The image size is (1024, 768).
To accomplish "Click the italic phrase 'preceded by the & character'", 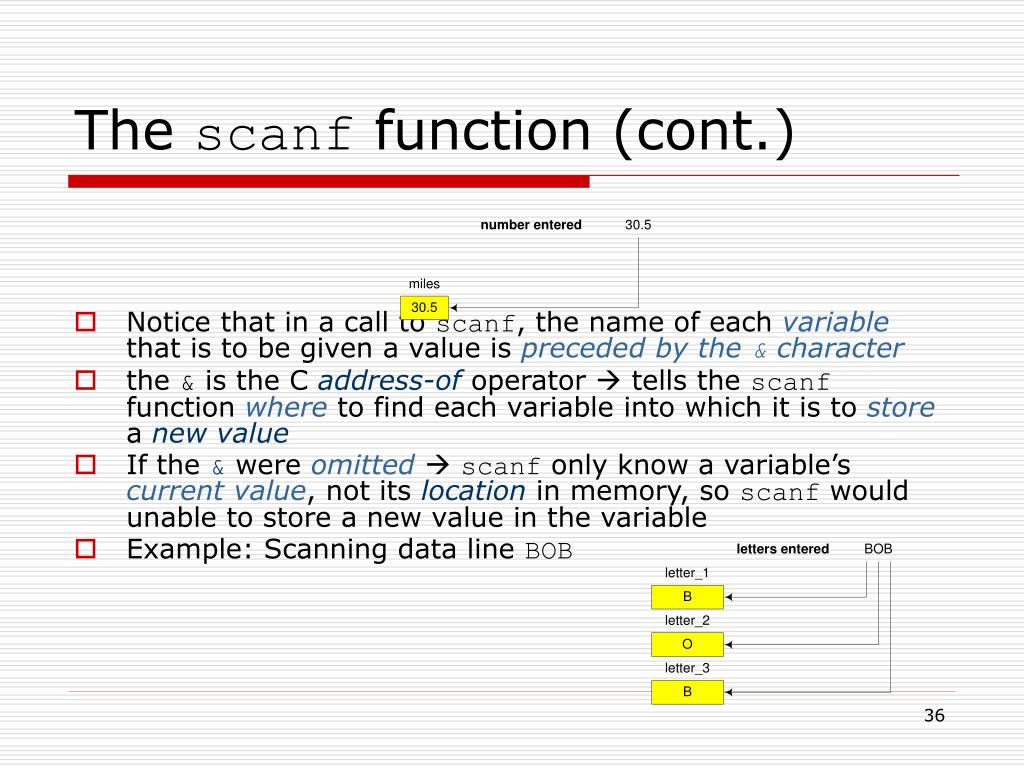I will tap(712, 349).
